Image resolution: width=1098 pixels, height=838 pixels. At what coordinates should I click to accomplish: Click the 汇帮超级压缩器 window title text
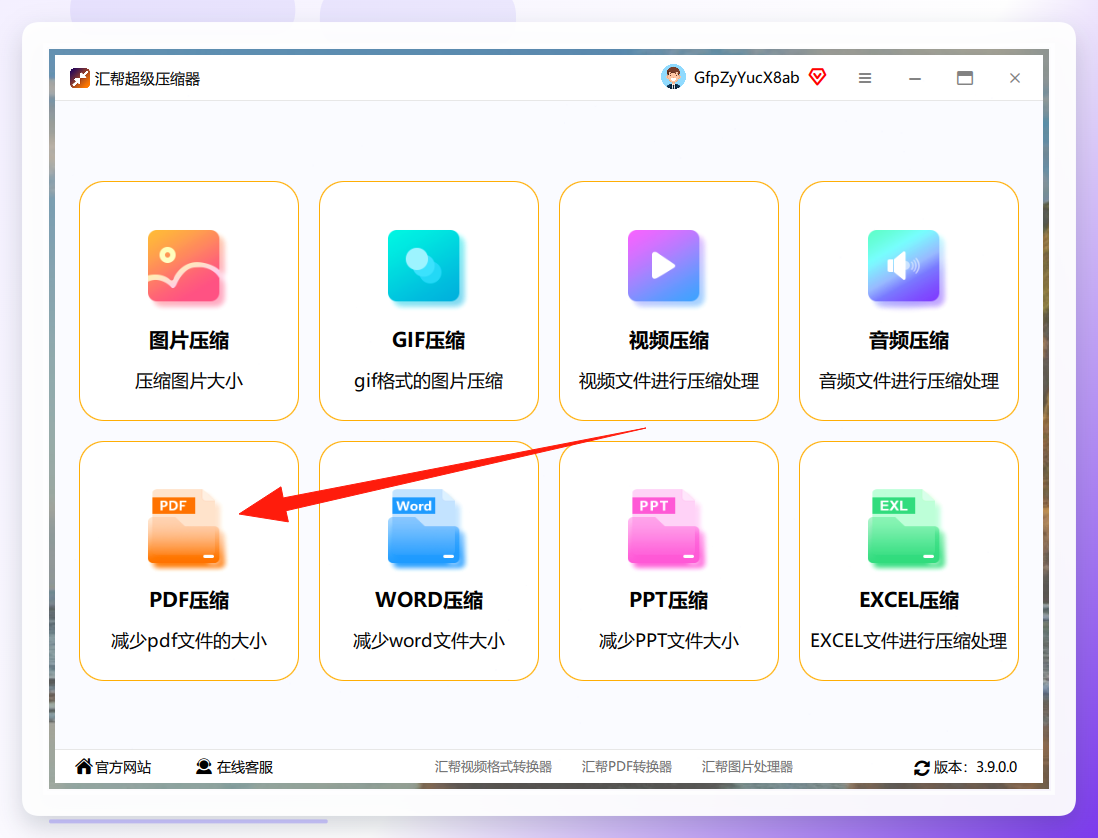[x=147, y=78]
